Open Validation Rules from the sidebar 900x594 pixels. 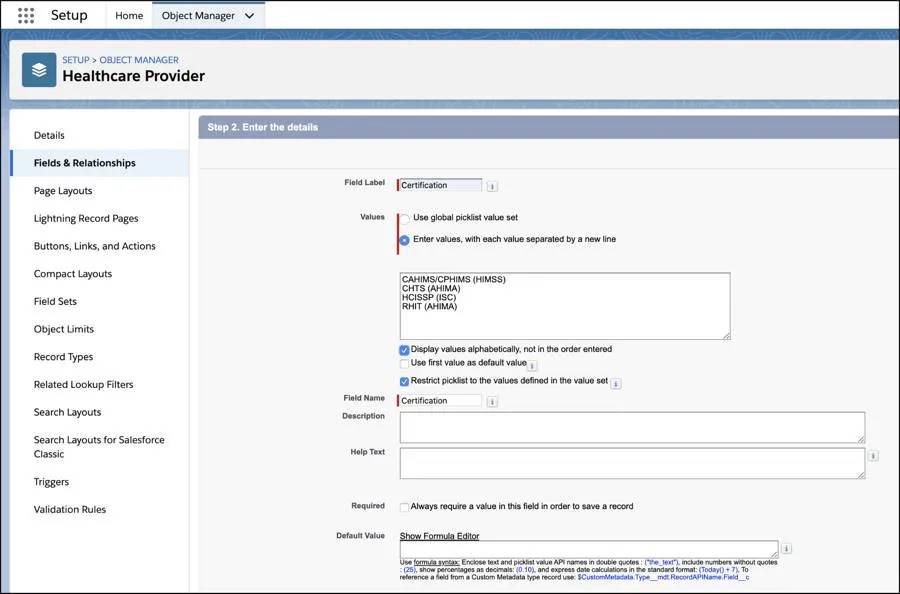(69, 509)
